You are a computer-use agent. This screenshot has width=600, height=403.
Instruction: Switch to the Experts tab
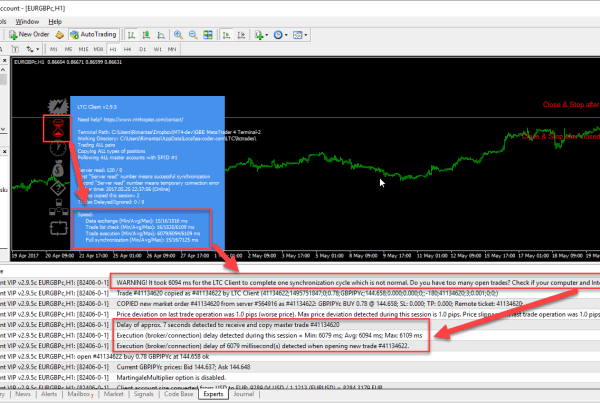[x=213, y=394]
